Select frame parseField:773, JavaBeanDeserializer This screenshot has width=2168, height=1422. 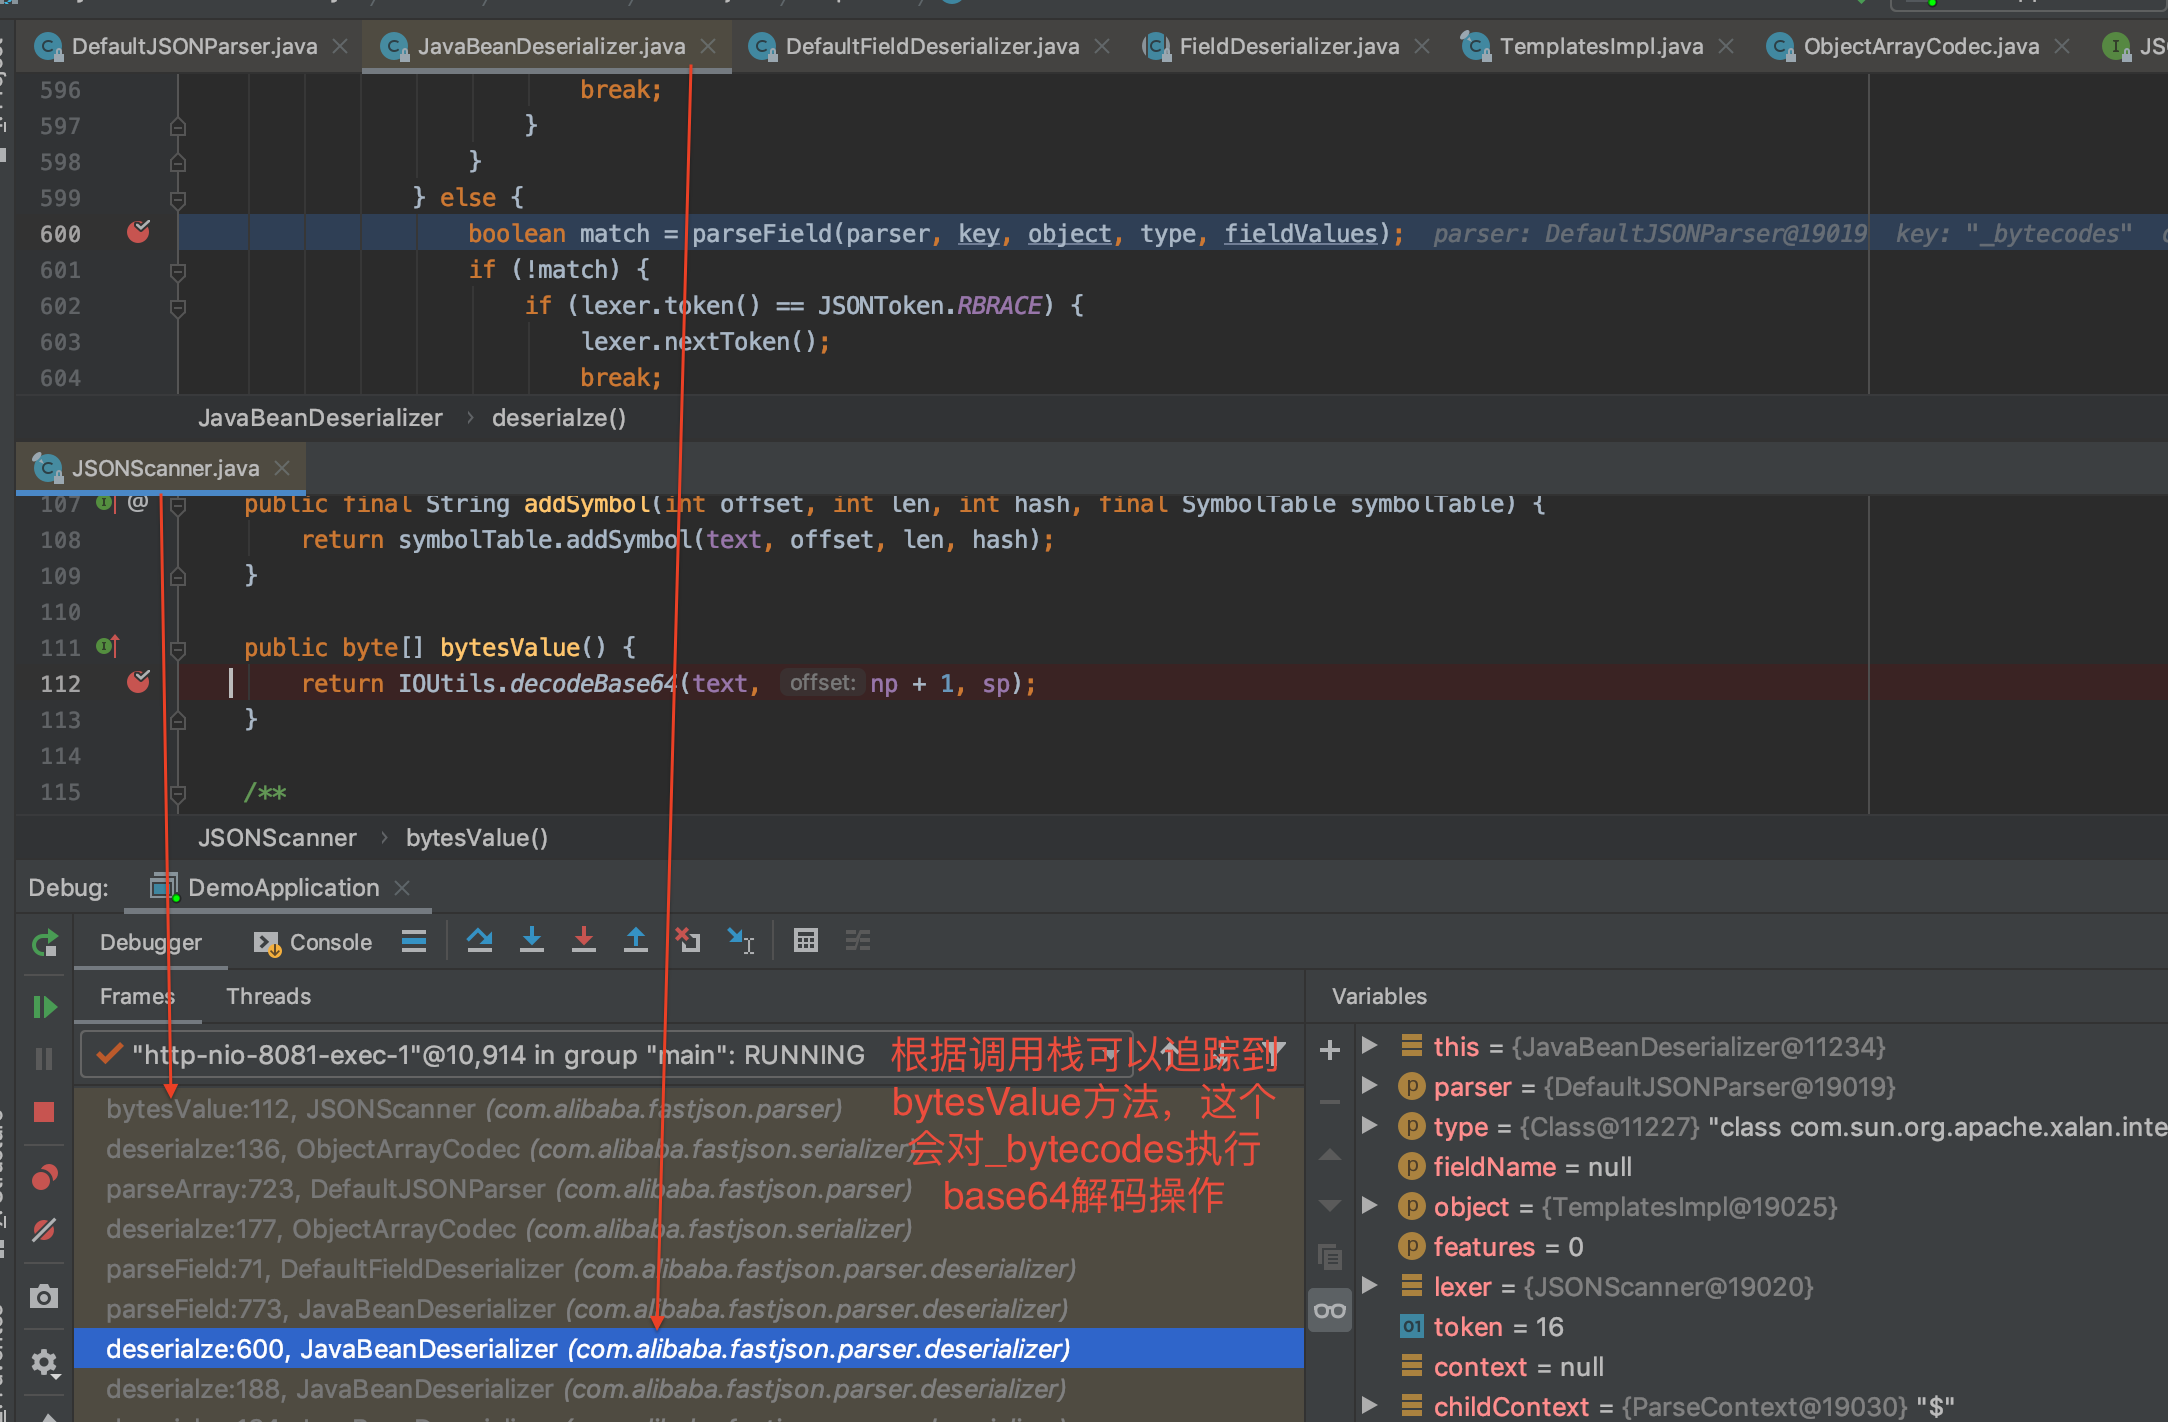tap(689, 1308)
